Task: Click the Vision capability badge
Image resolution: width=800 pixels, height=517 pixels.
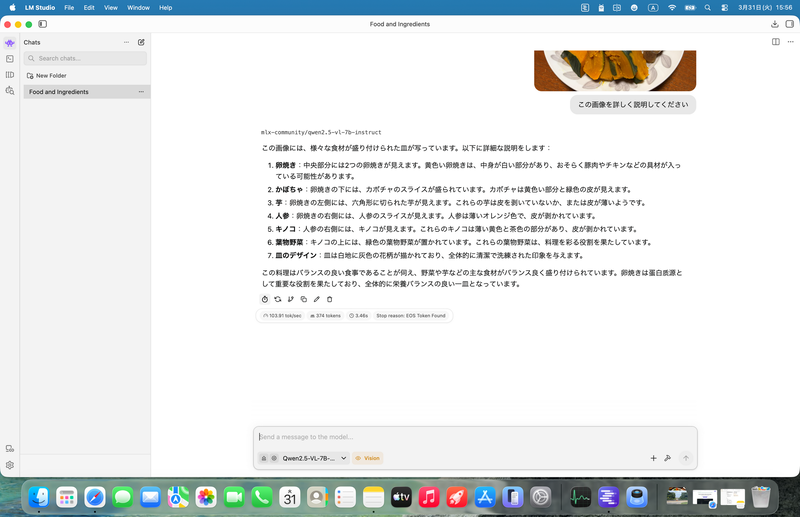Action: 367,458
